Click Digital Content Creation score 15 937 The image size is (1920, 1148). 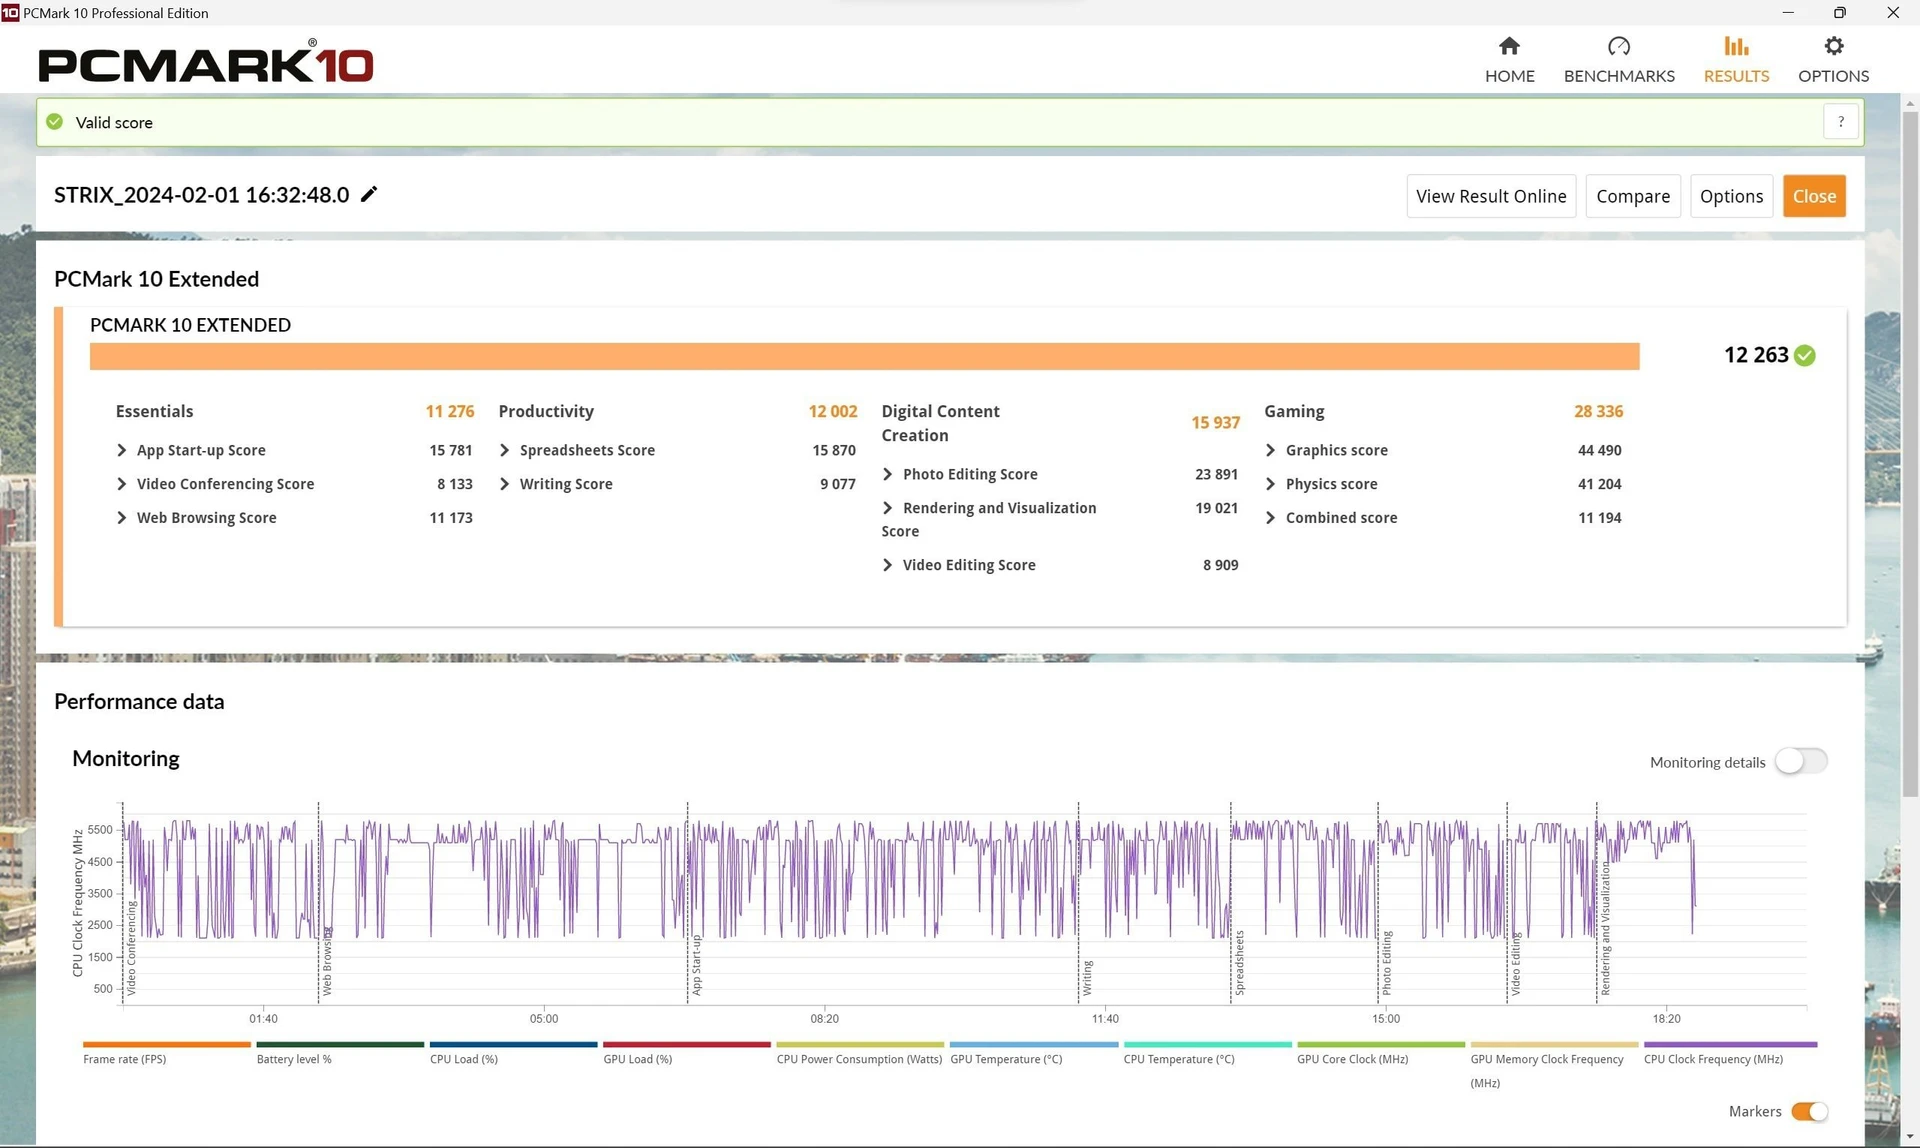coord(1215,423)
